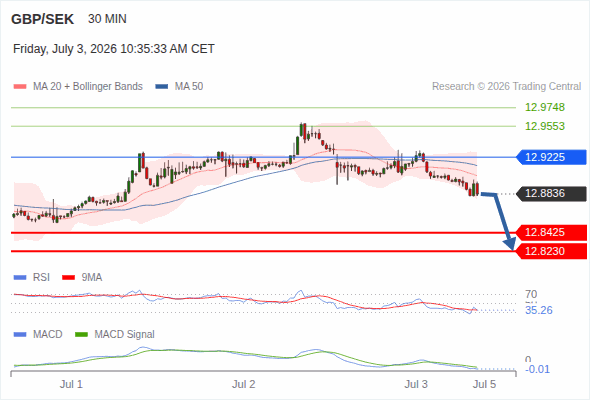Image resolution: width=590 pixels, height=400 pixels.
Task: Click the Jul 3 date axis label
Action: tap(416, 384)
